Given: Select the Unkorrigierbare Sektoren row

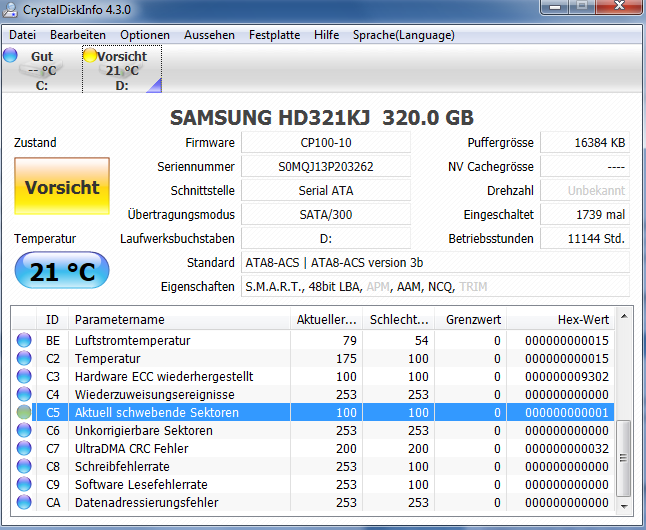Looking at the screenshot, I should click(313, 430).
